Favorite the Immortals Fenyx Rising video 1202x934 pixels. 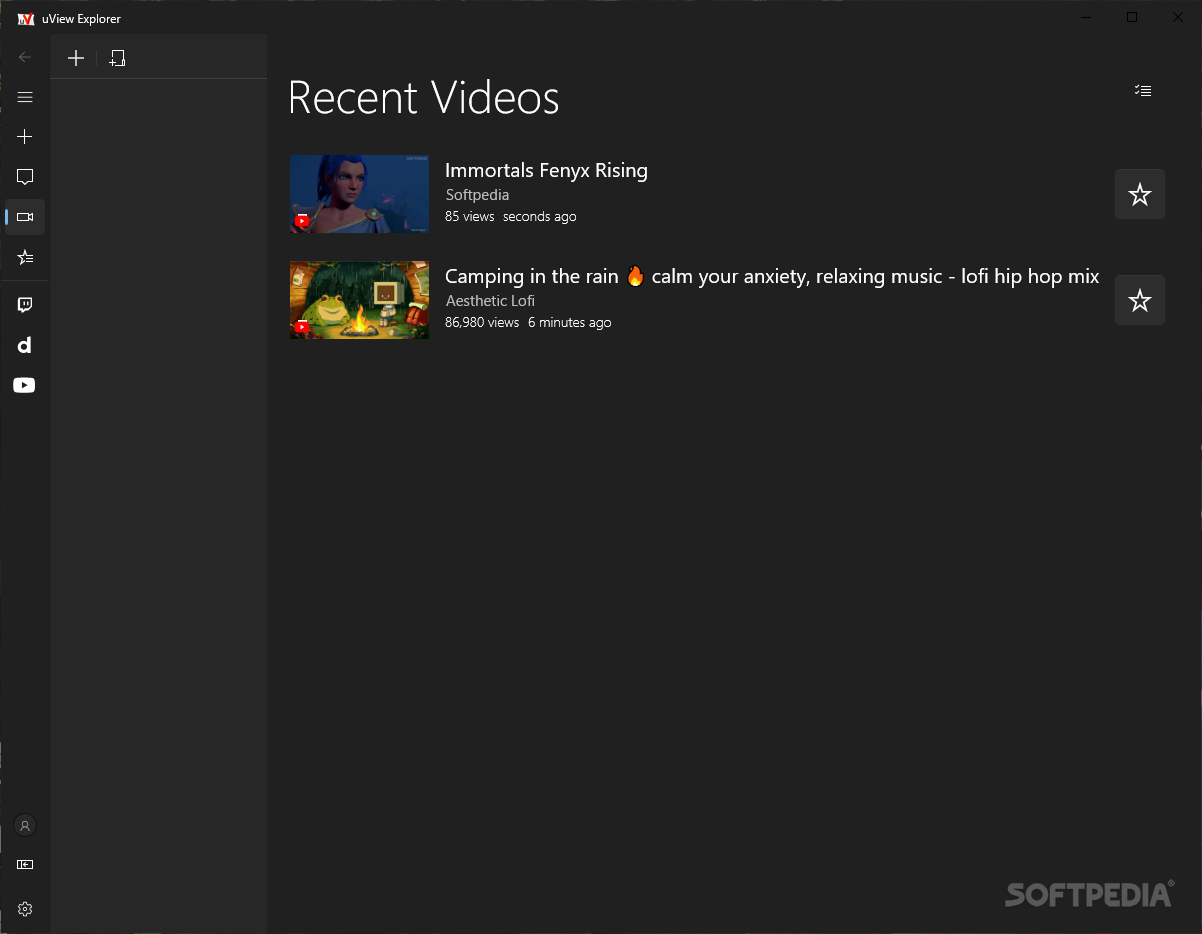[1140, 194]
